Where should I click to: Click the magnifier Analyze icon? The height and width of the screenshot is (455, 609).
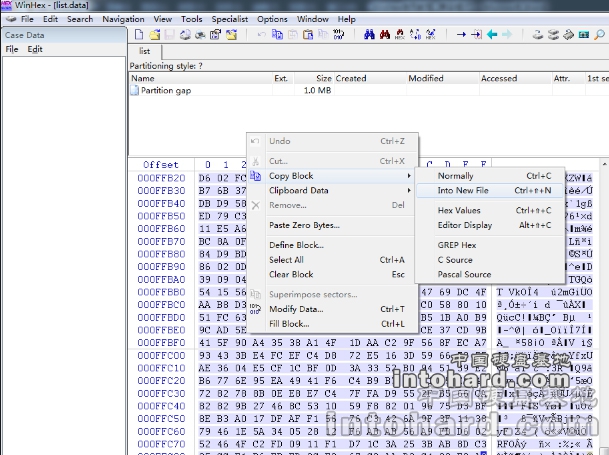tap(599, 35)
